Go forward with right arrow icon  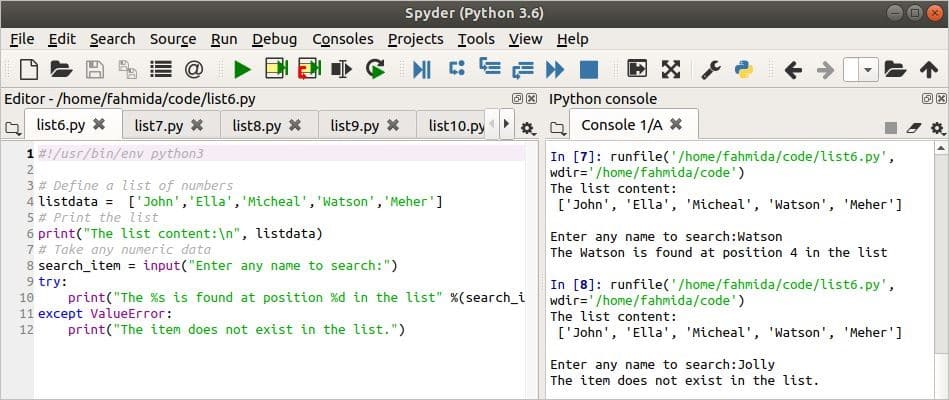pos(825,70)
